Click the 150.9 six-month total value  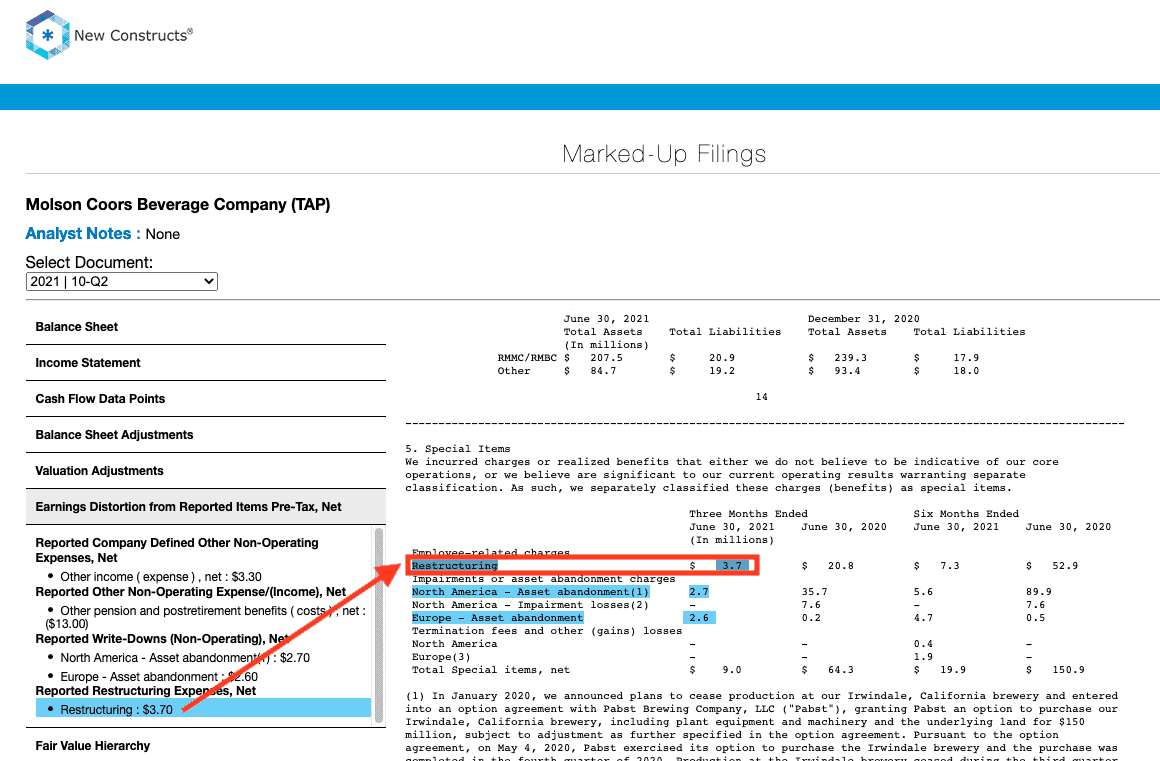[1068, 670]
